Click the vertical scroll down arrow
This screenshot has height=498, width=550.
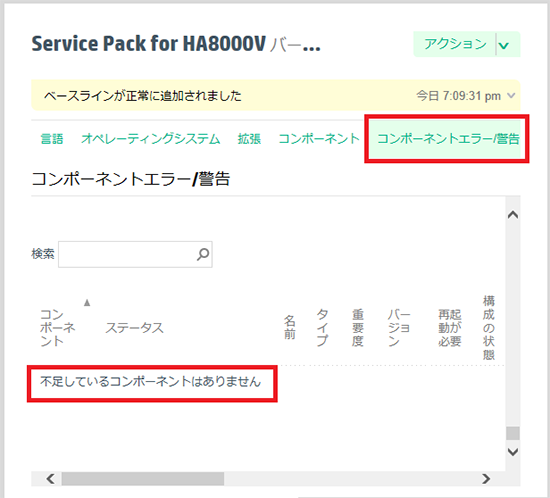pyautogui.click(x=513, y=452)
